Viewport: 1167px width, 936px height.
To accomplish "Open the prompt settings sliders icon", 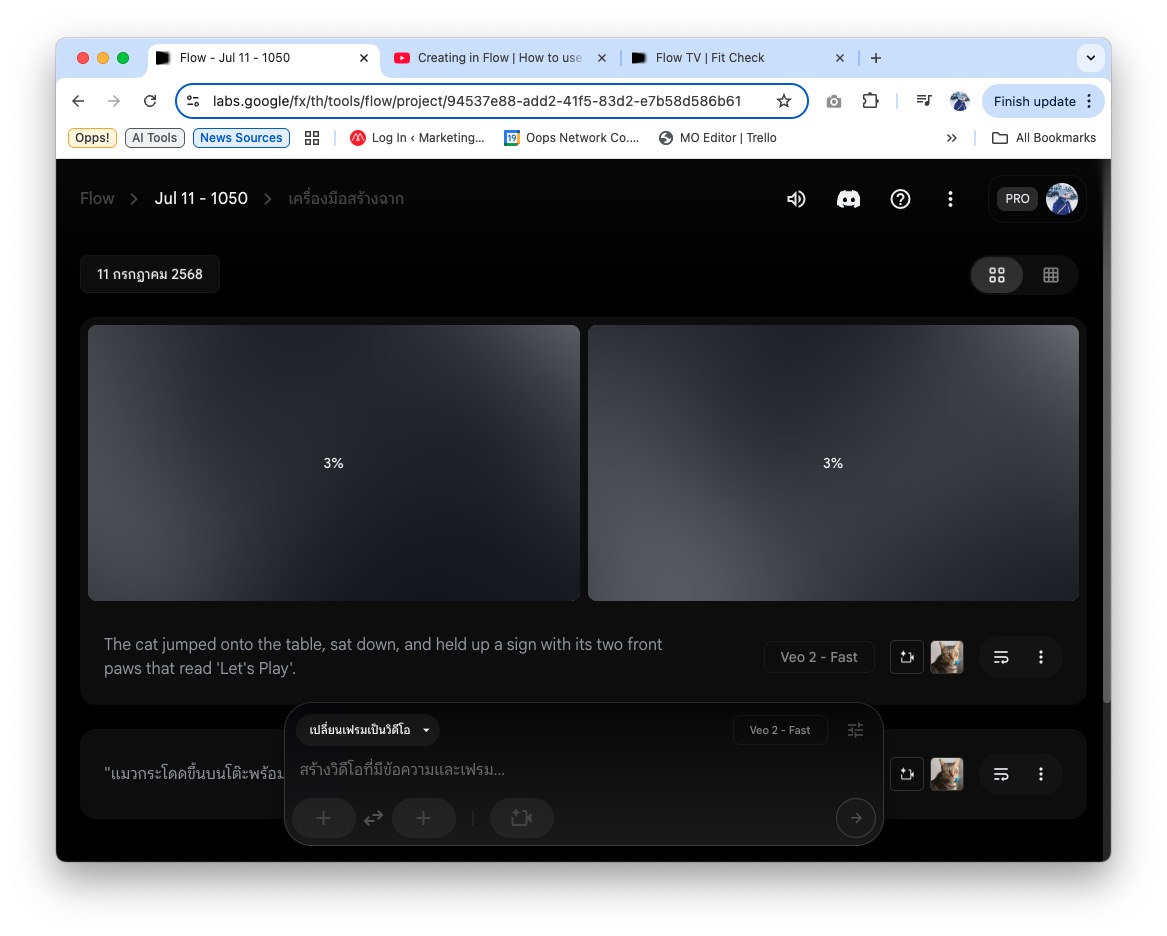I will click(x=855, y=730).
